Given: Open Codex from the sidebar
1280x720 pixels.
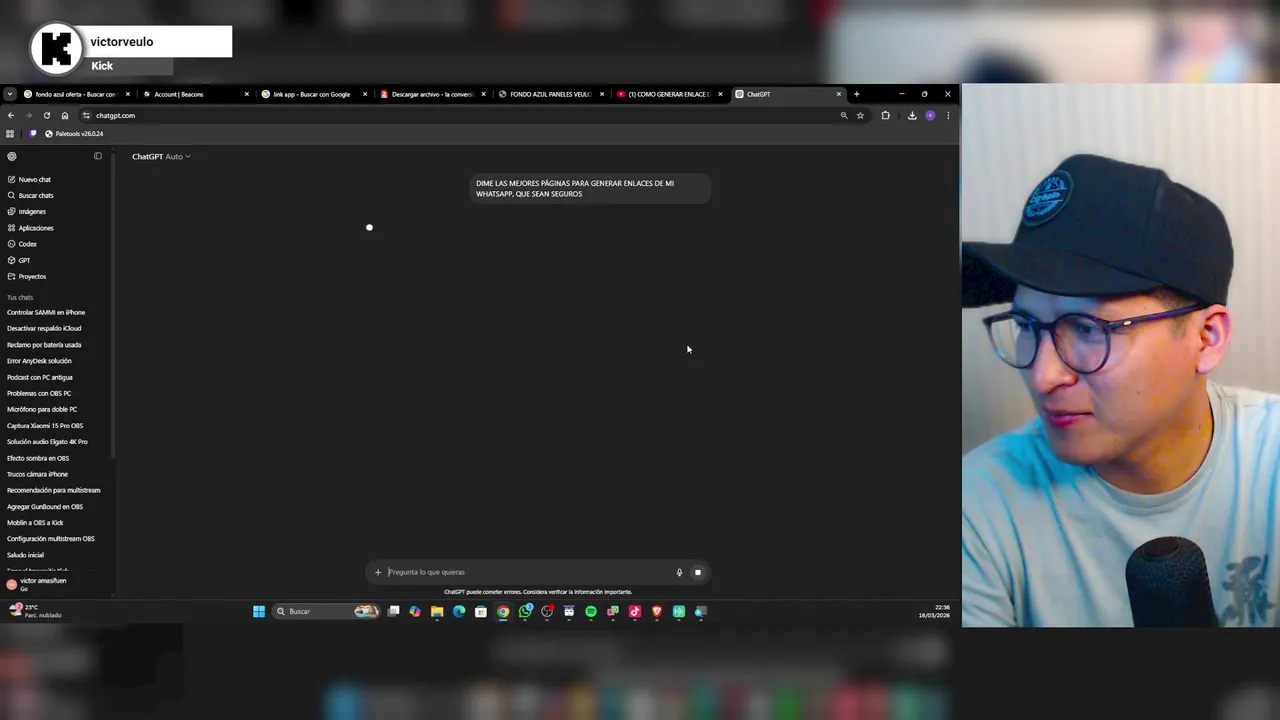Looking at the screenshot, I should tap(22, 244).
